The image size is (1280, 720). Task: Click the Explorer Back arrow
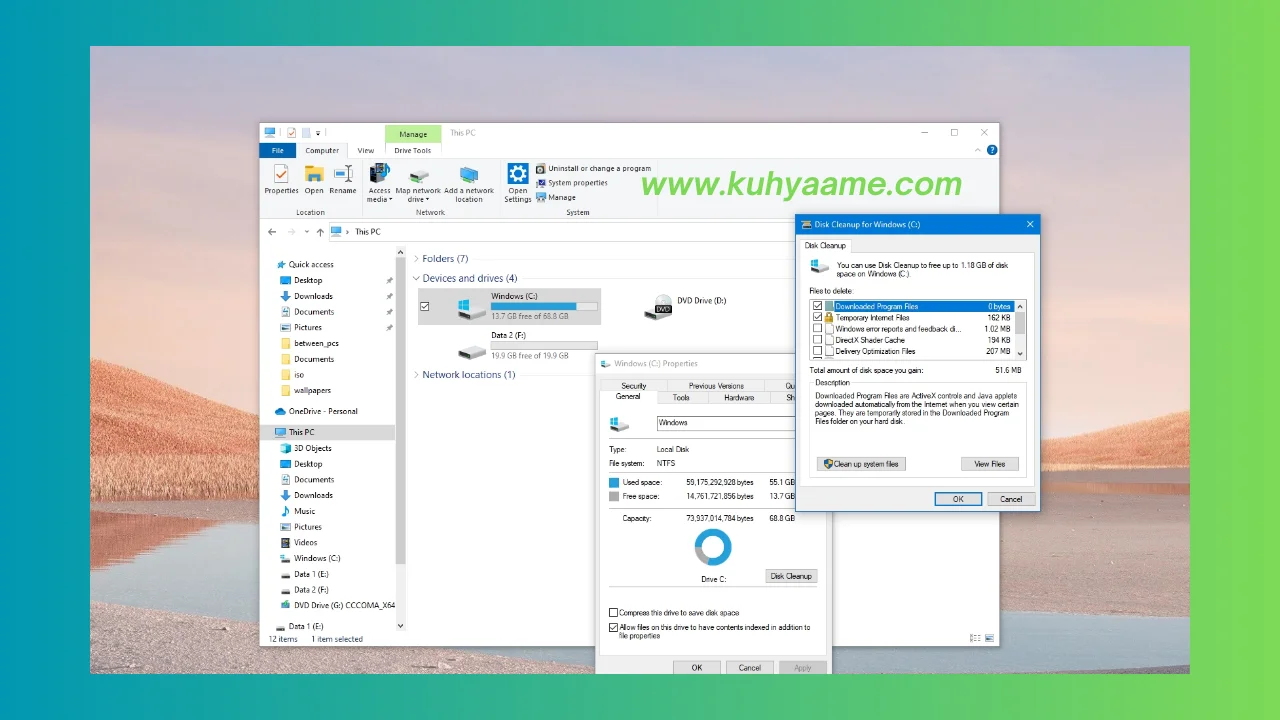coord(272,232)
